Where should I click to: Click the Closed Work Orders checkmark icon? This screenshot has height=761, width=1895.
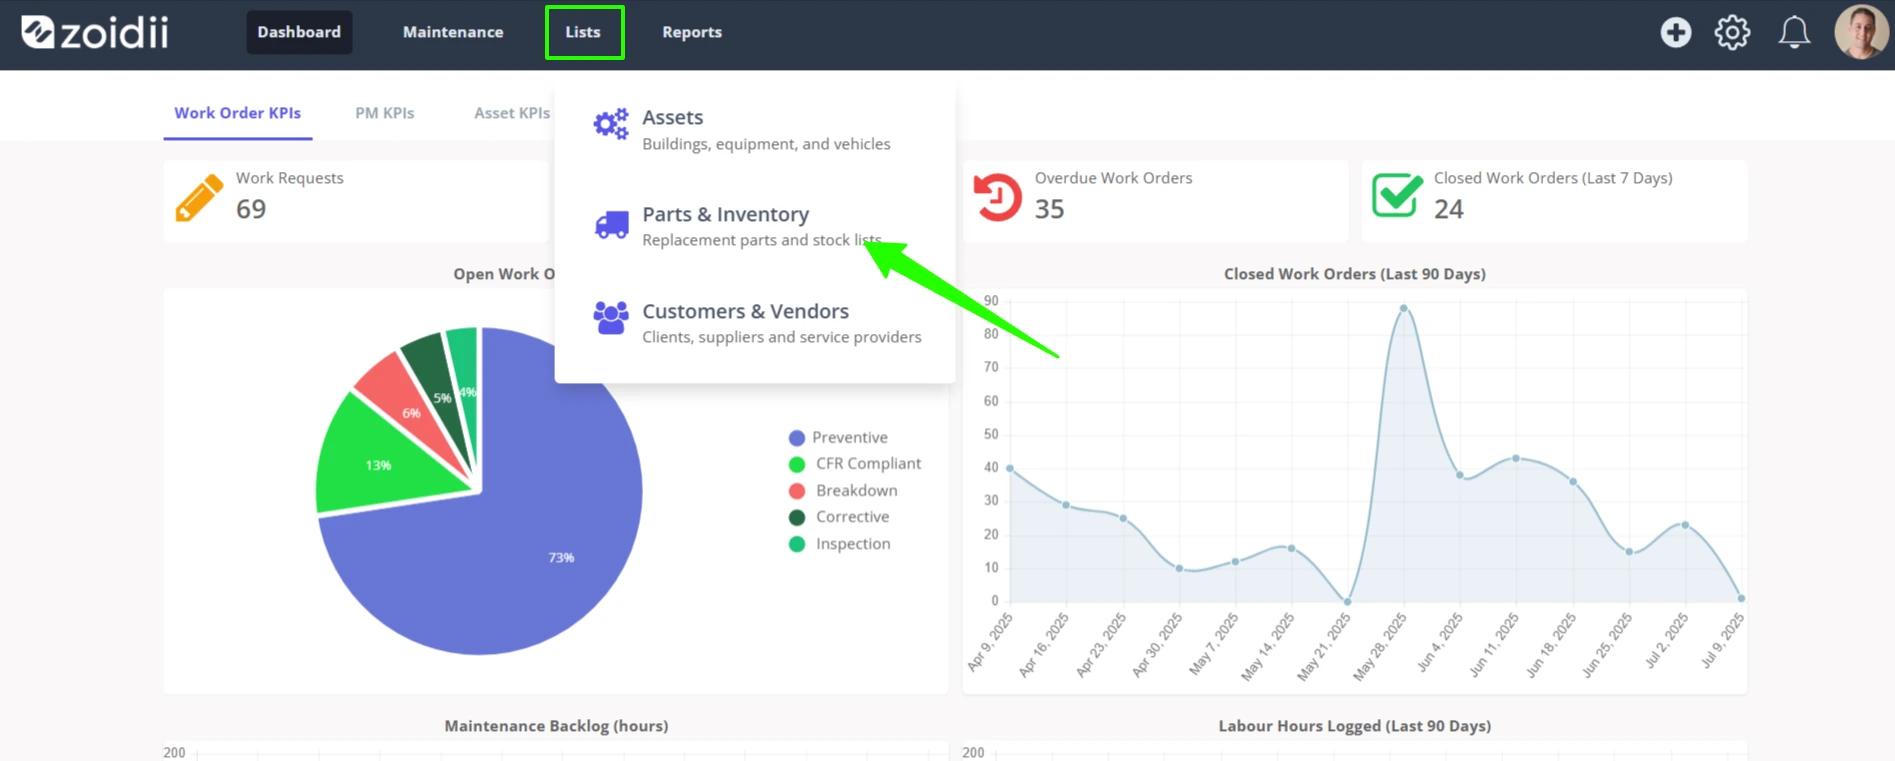pos(1397,194)
